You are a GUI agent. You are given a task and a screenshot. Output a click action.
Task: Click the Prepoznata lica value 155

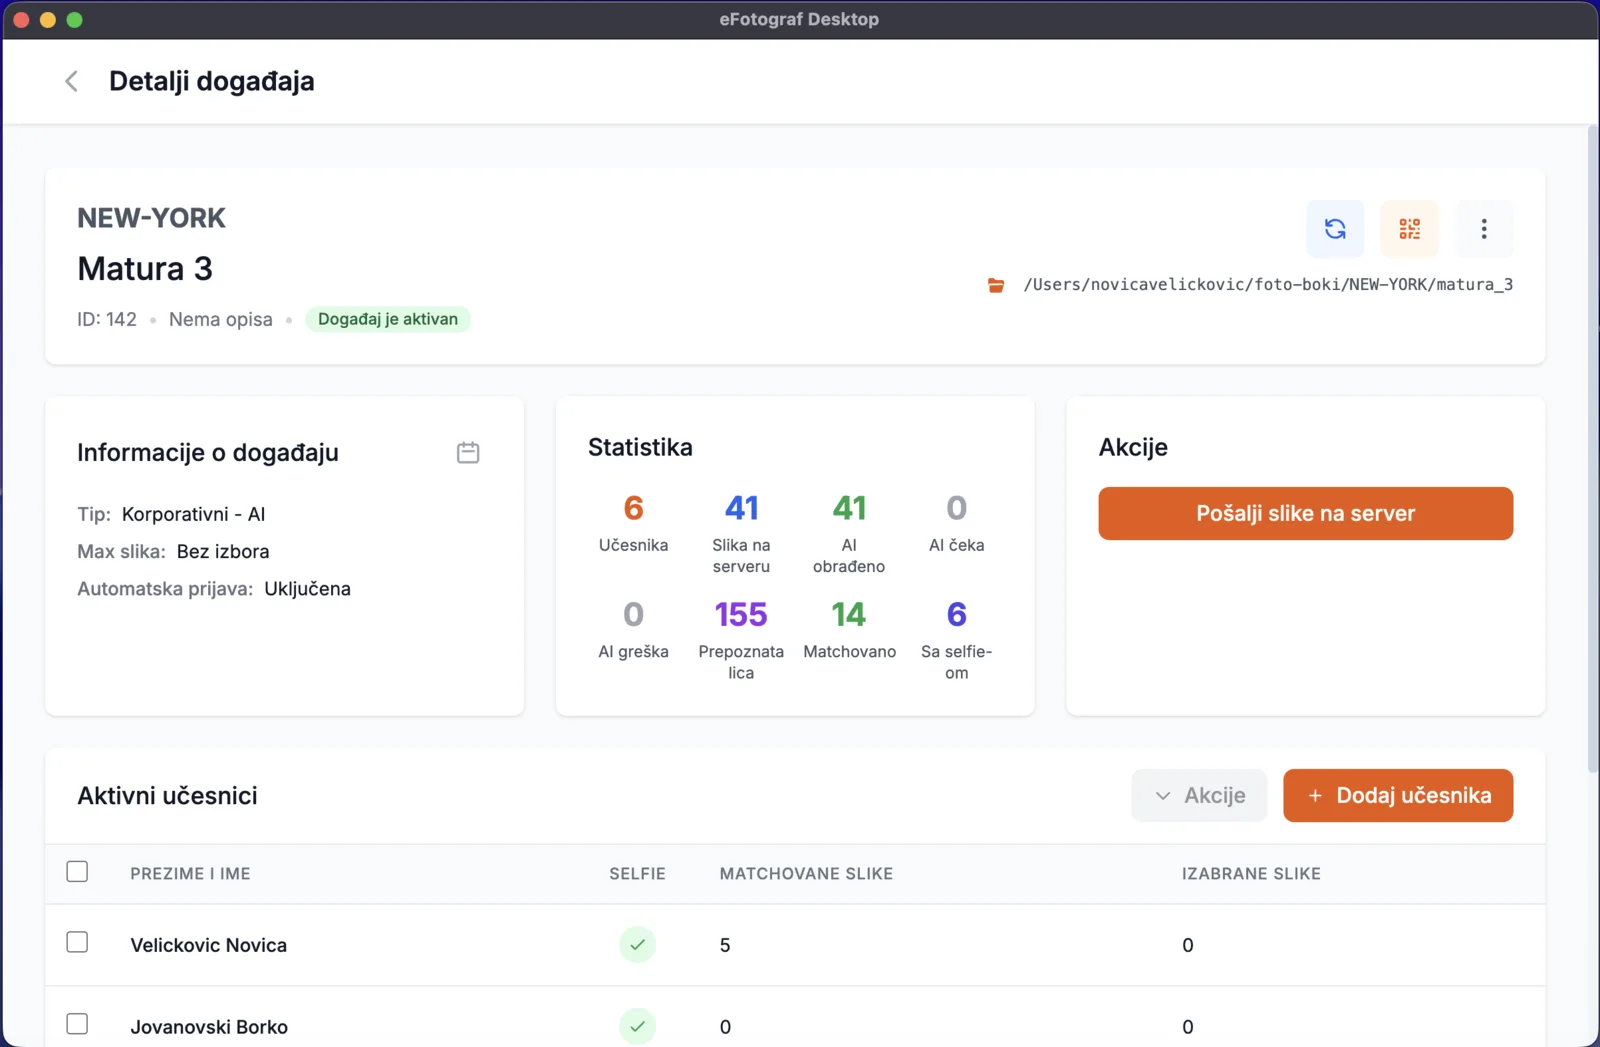741,614
